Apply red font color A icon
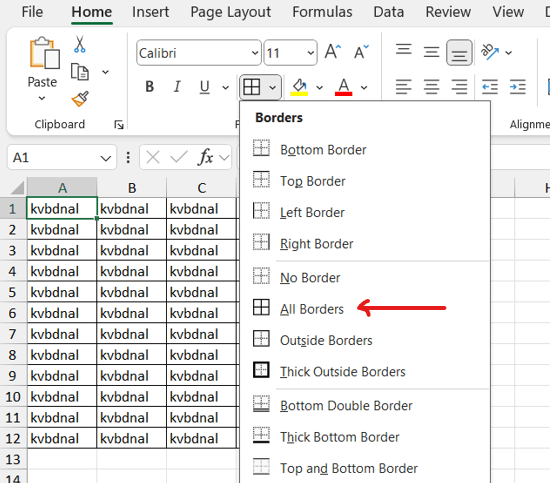This screenshot has width=550, height=483. point(343,87)
